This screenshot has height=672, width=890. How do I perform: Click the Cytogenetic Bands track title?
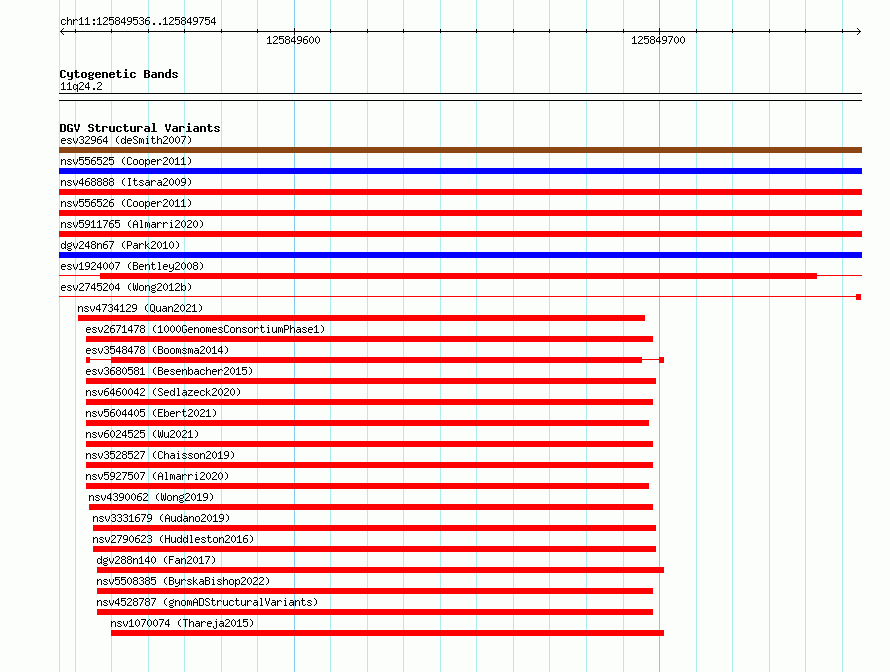(119, 74)
